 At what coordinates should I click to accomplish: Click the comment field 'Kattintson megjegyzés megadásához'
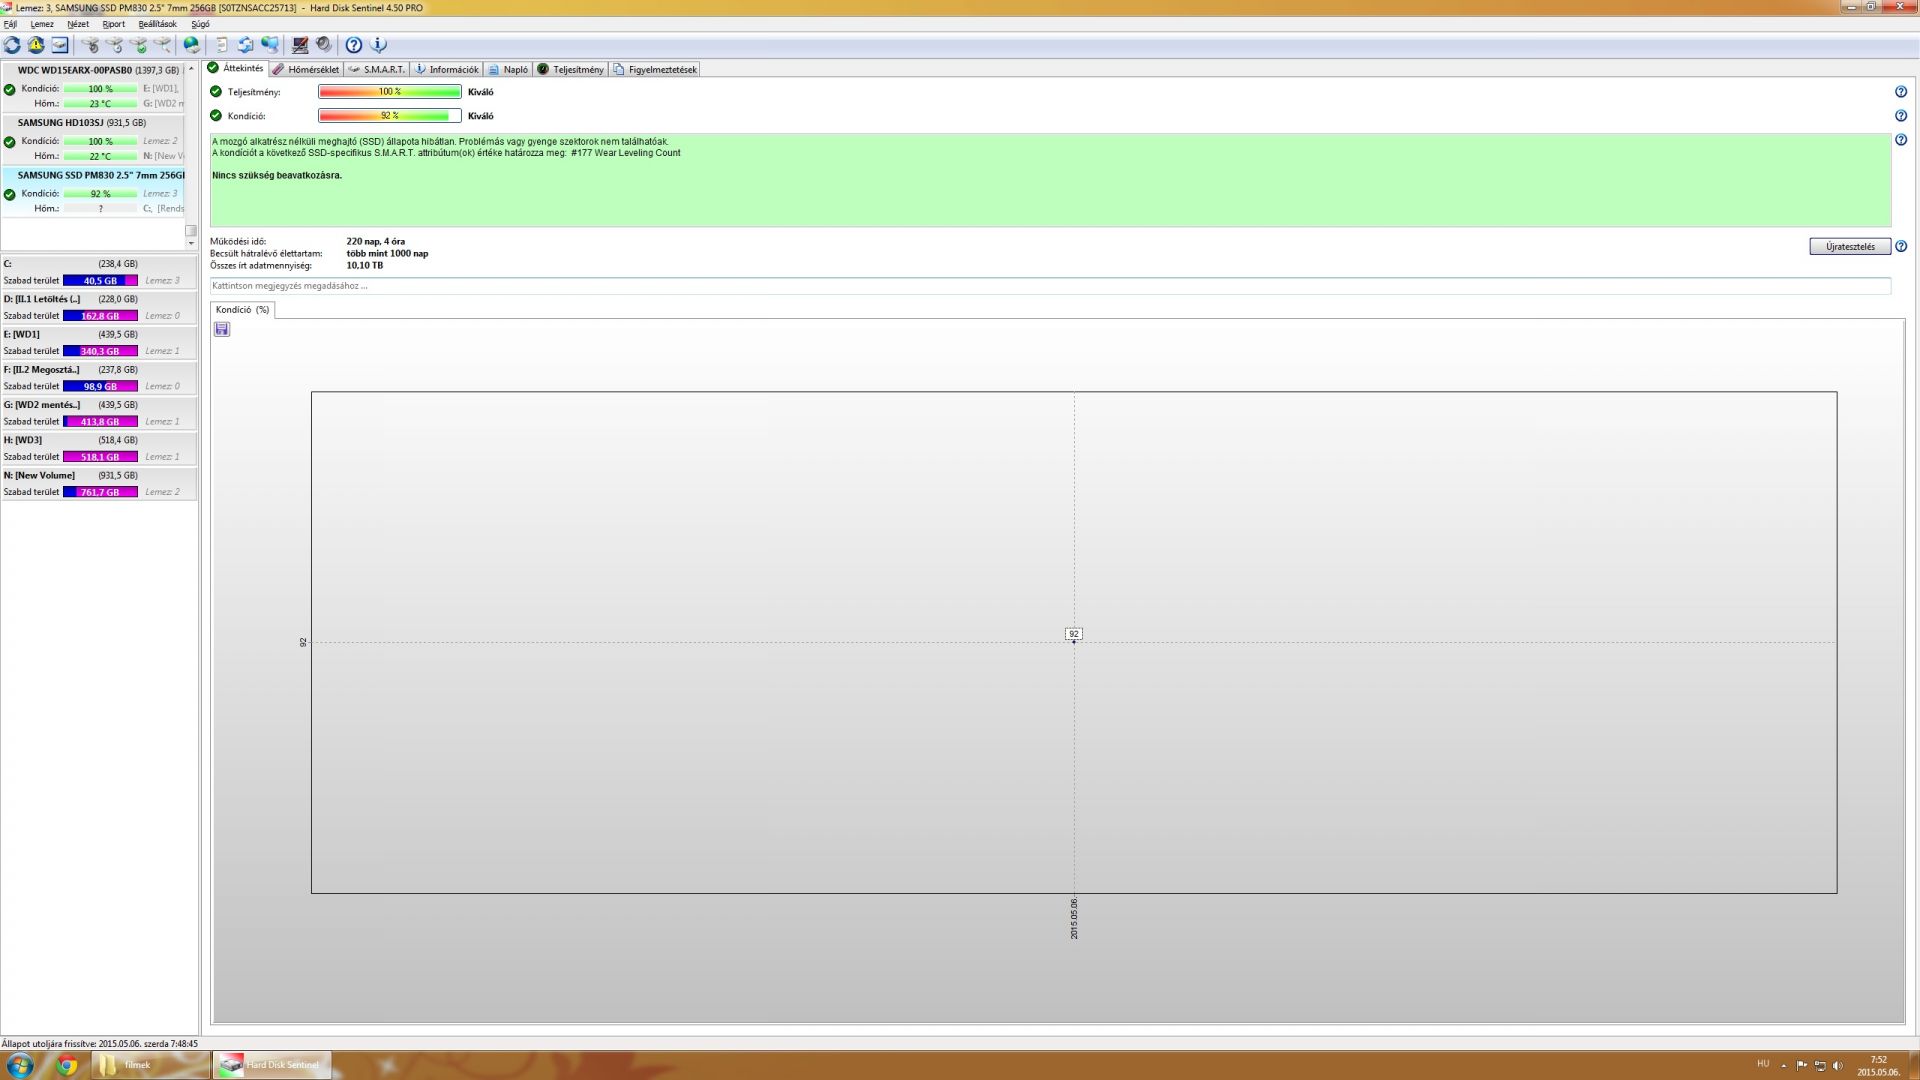1050,286
